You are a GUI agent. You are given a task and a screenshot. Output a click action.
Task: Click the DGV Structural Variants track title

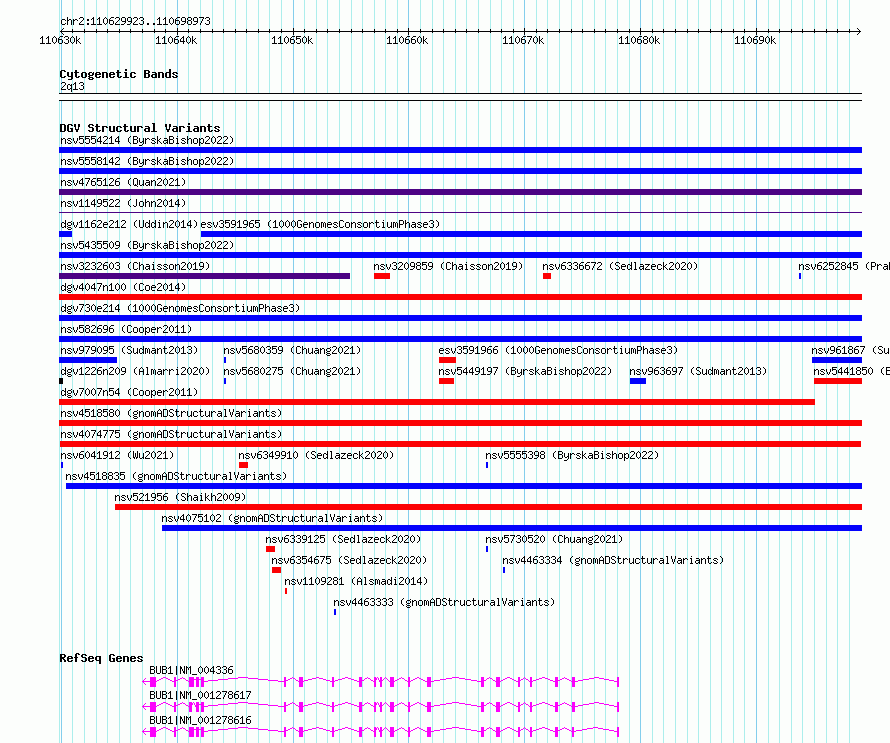point(140,128)
